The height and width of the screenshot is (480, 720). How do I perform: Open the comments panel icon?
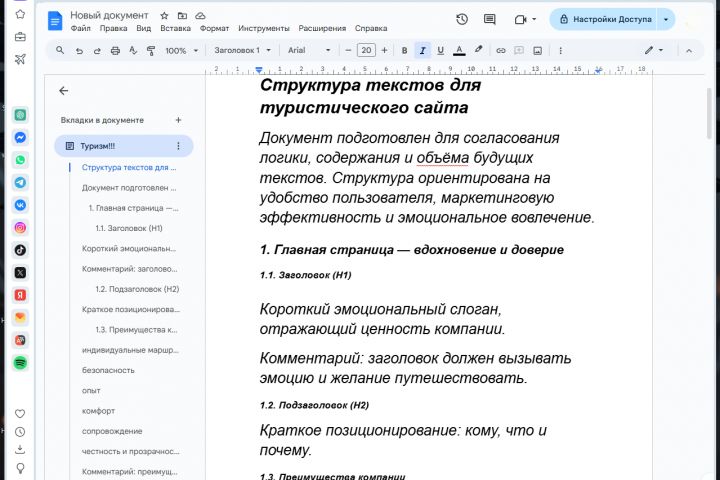tap(489, 19)
